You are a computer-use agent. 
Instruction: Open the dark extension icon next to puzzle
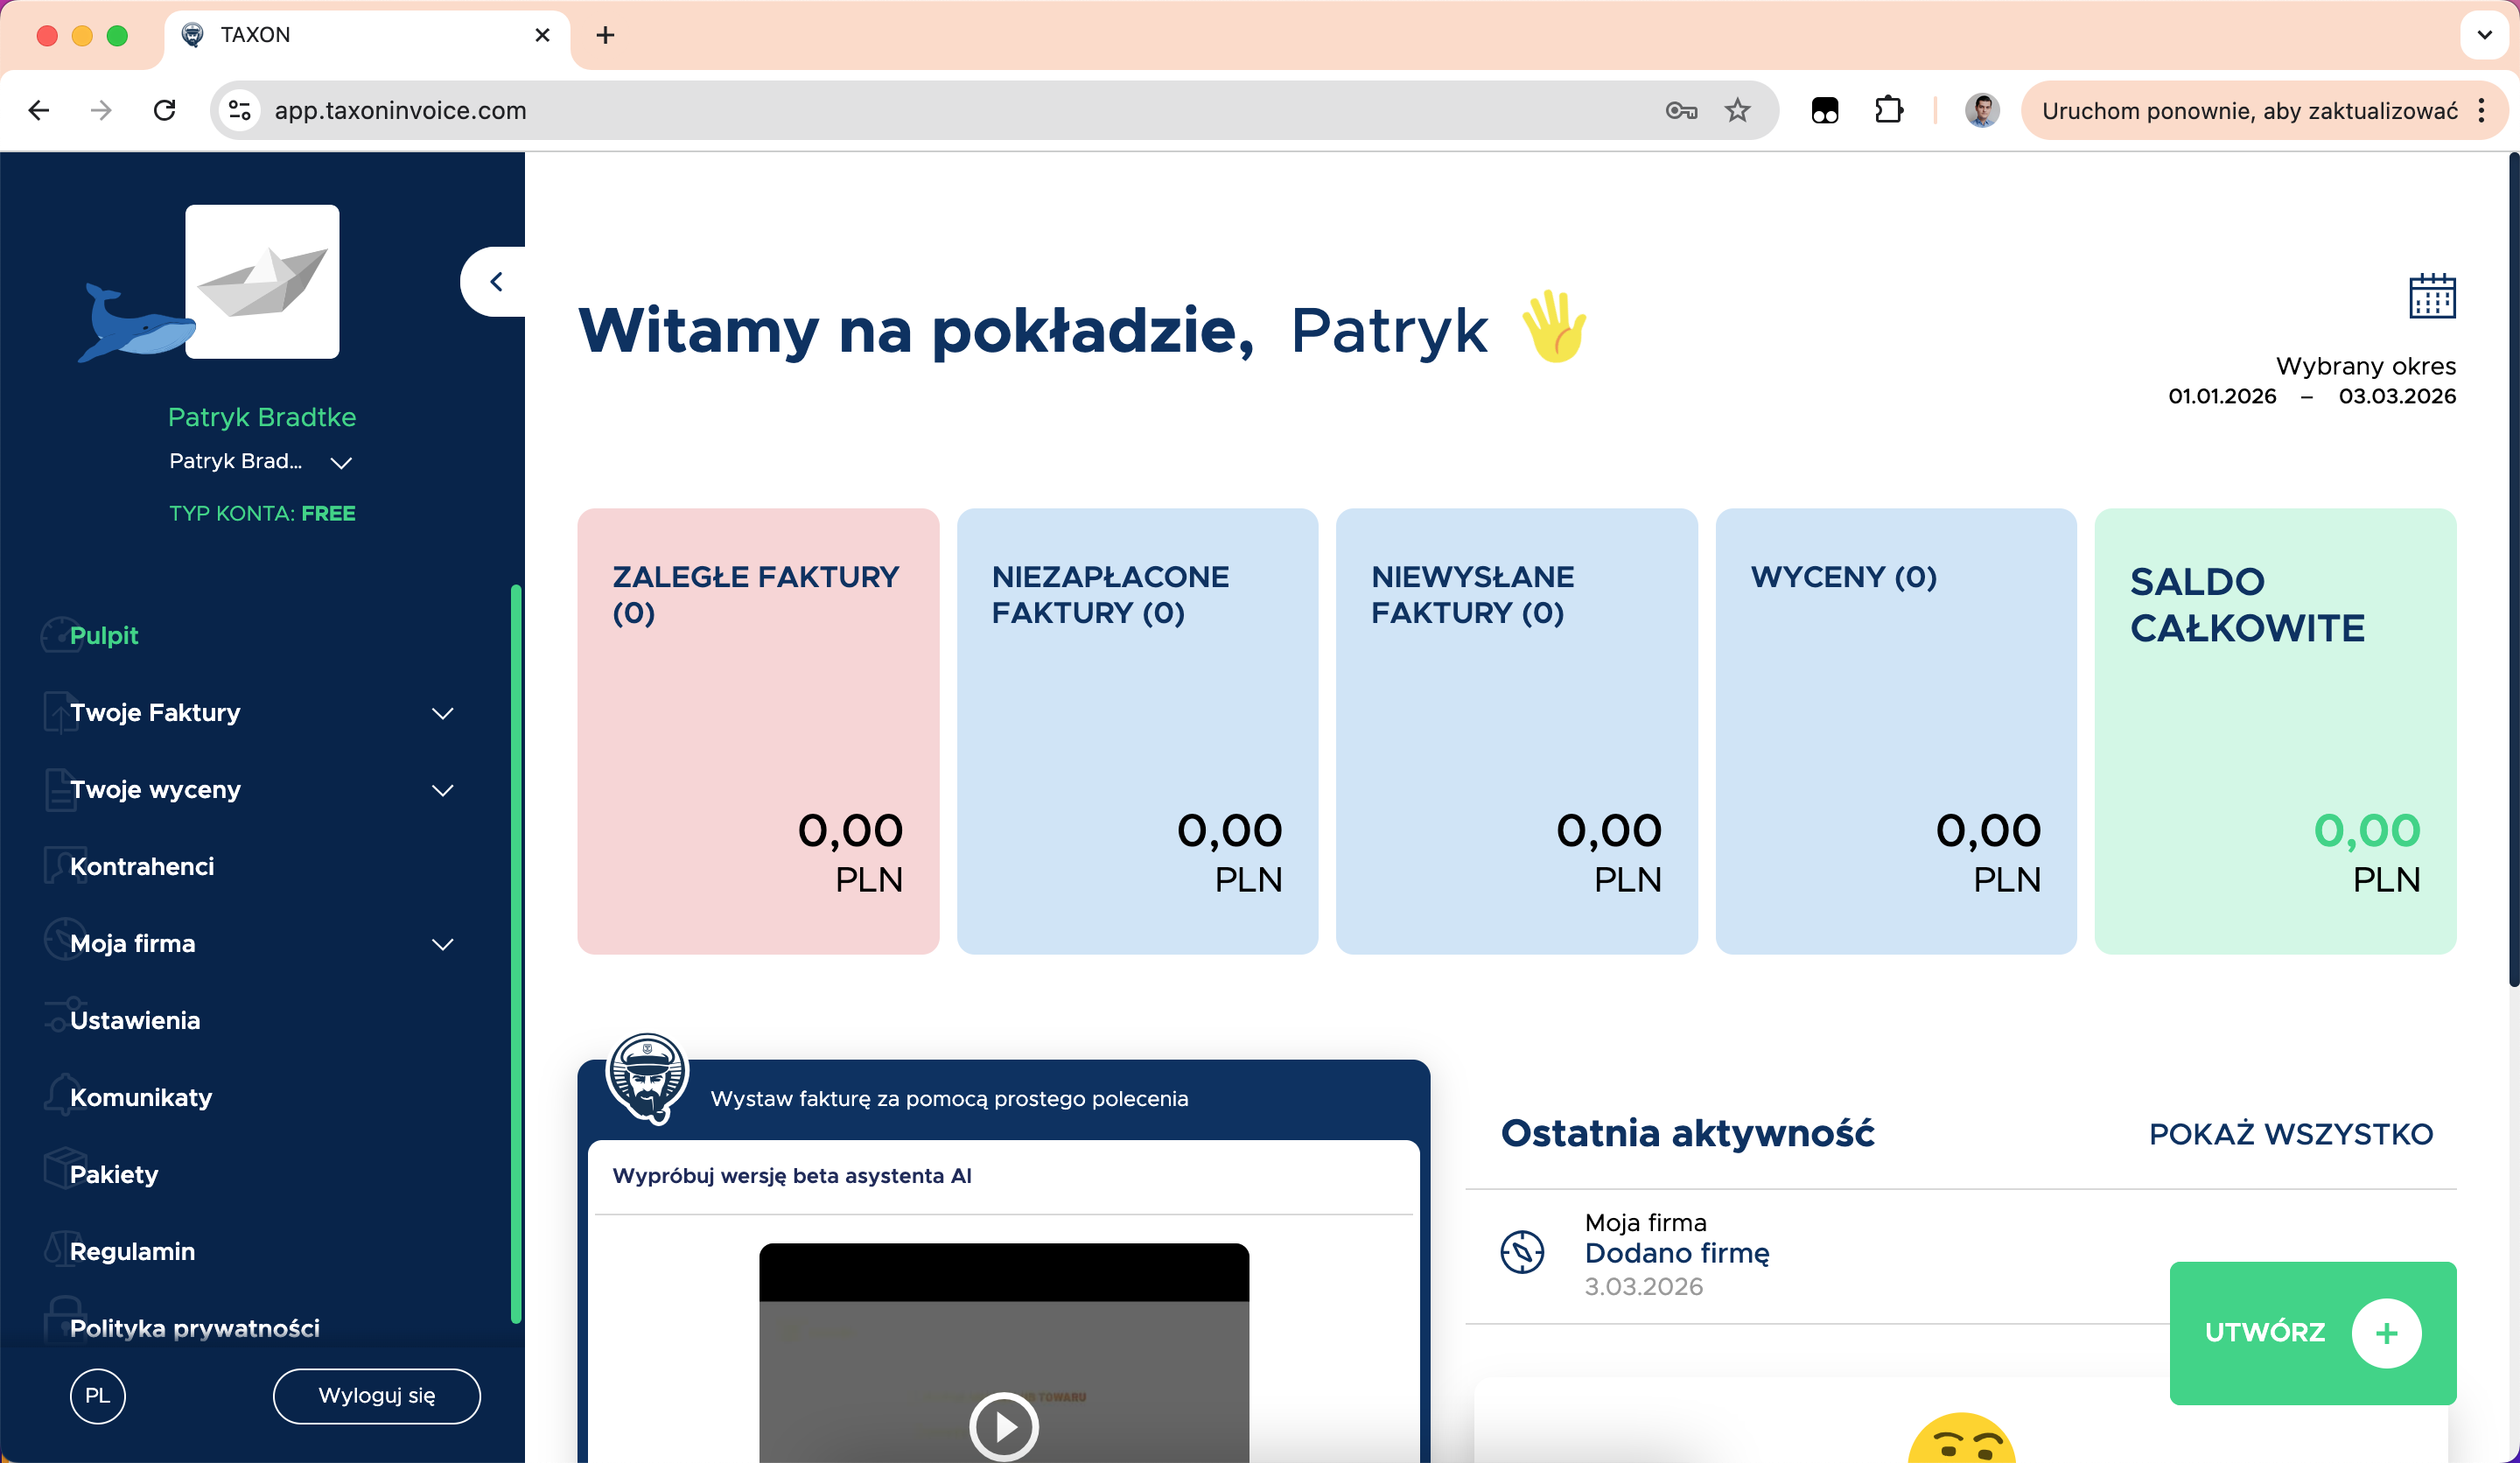(x=1825, y=110)
